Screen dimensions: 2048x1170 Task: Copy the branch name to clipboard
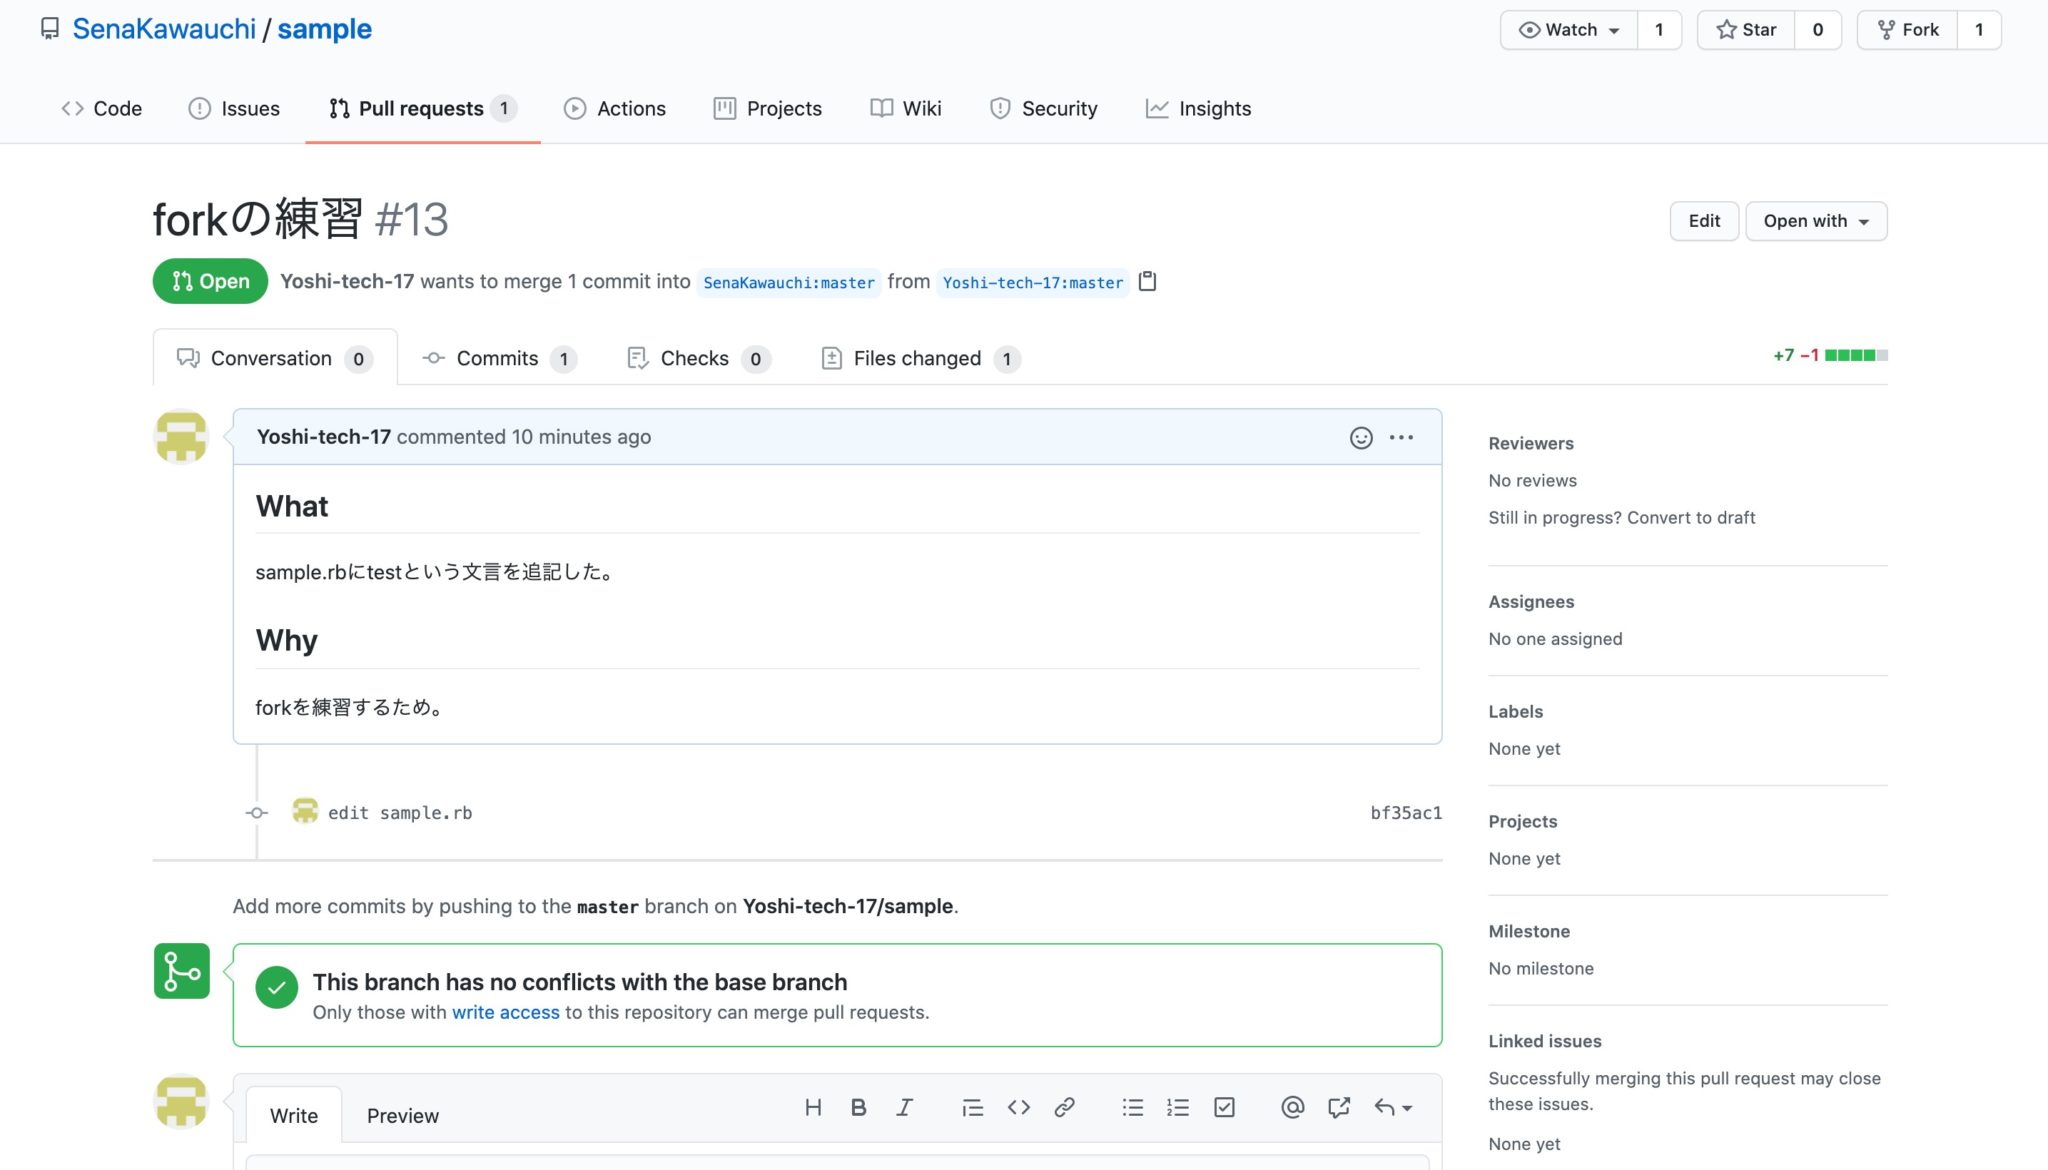[x=1147, y=282]
